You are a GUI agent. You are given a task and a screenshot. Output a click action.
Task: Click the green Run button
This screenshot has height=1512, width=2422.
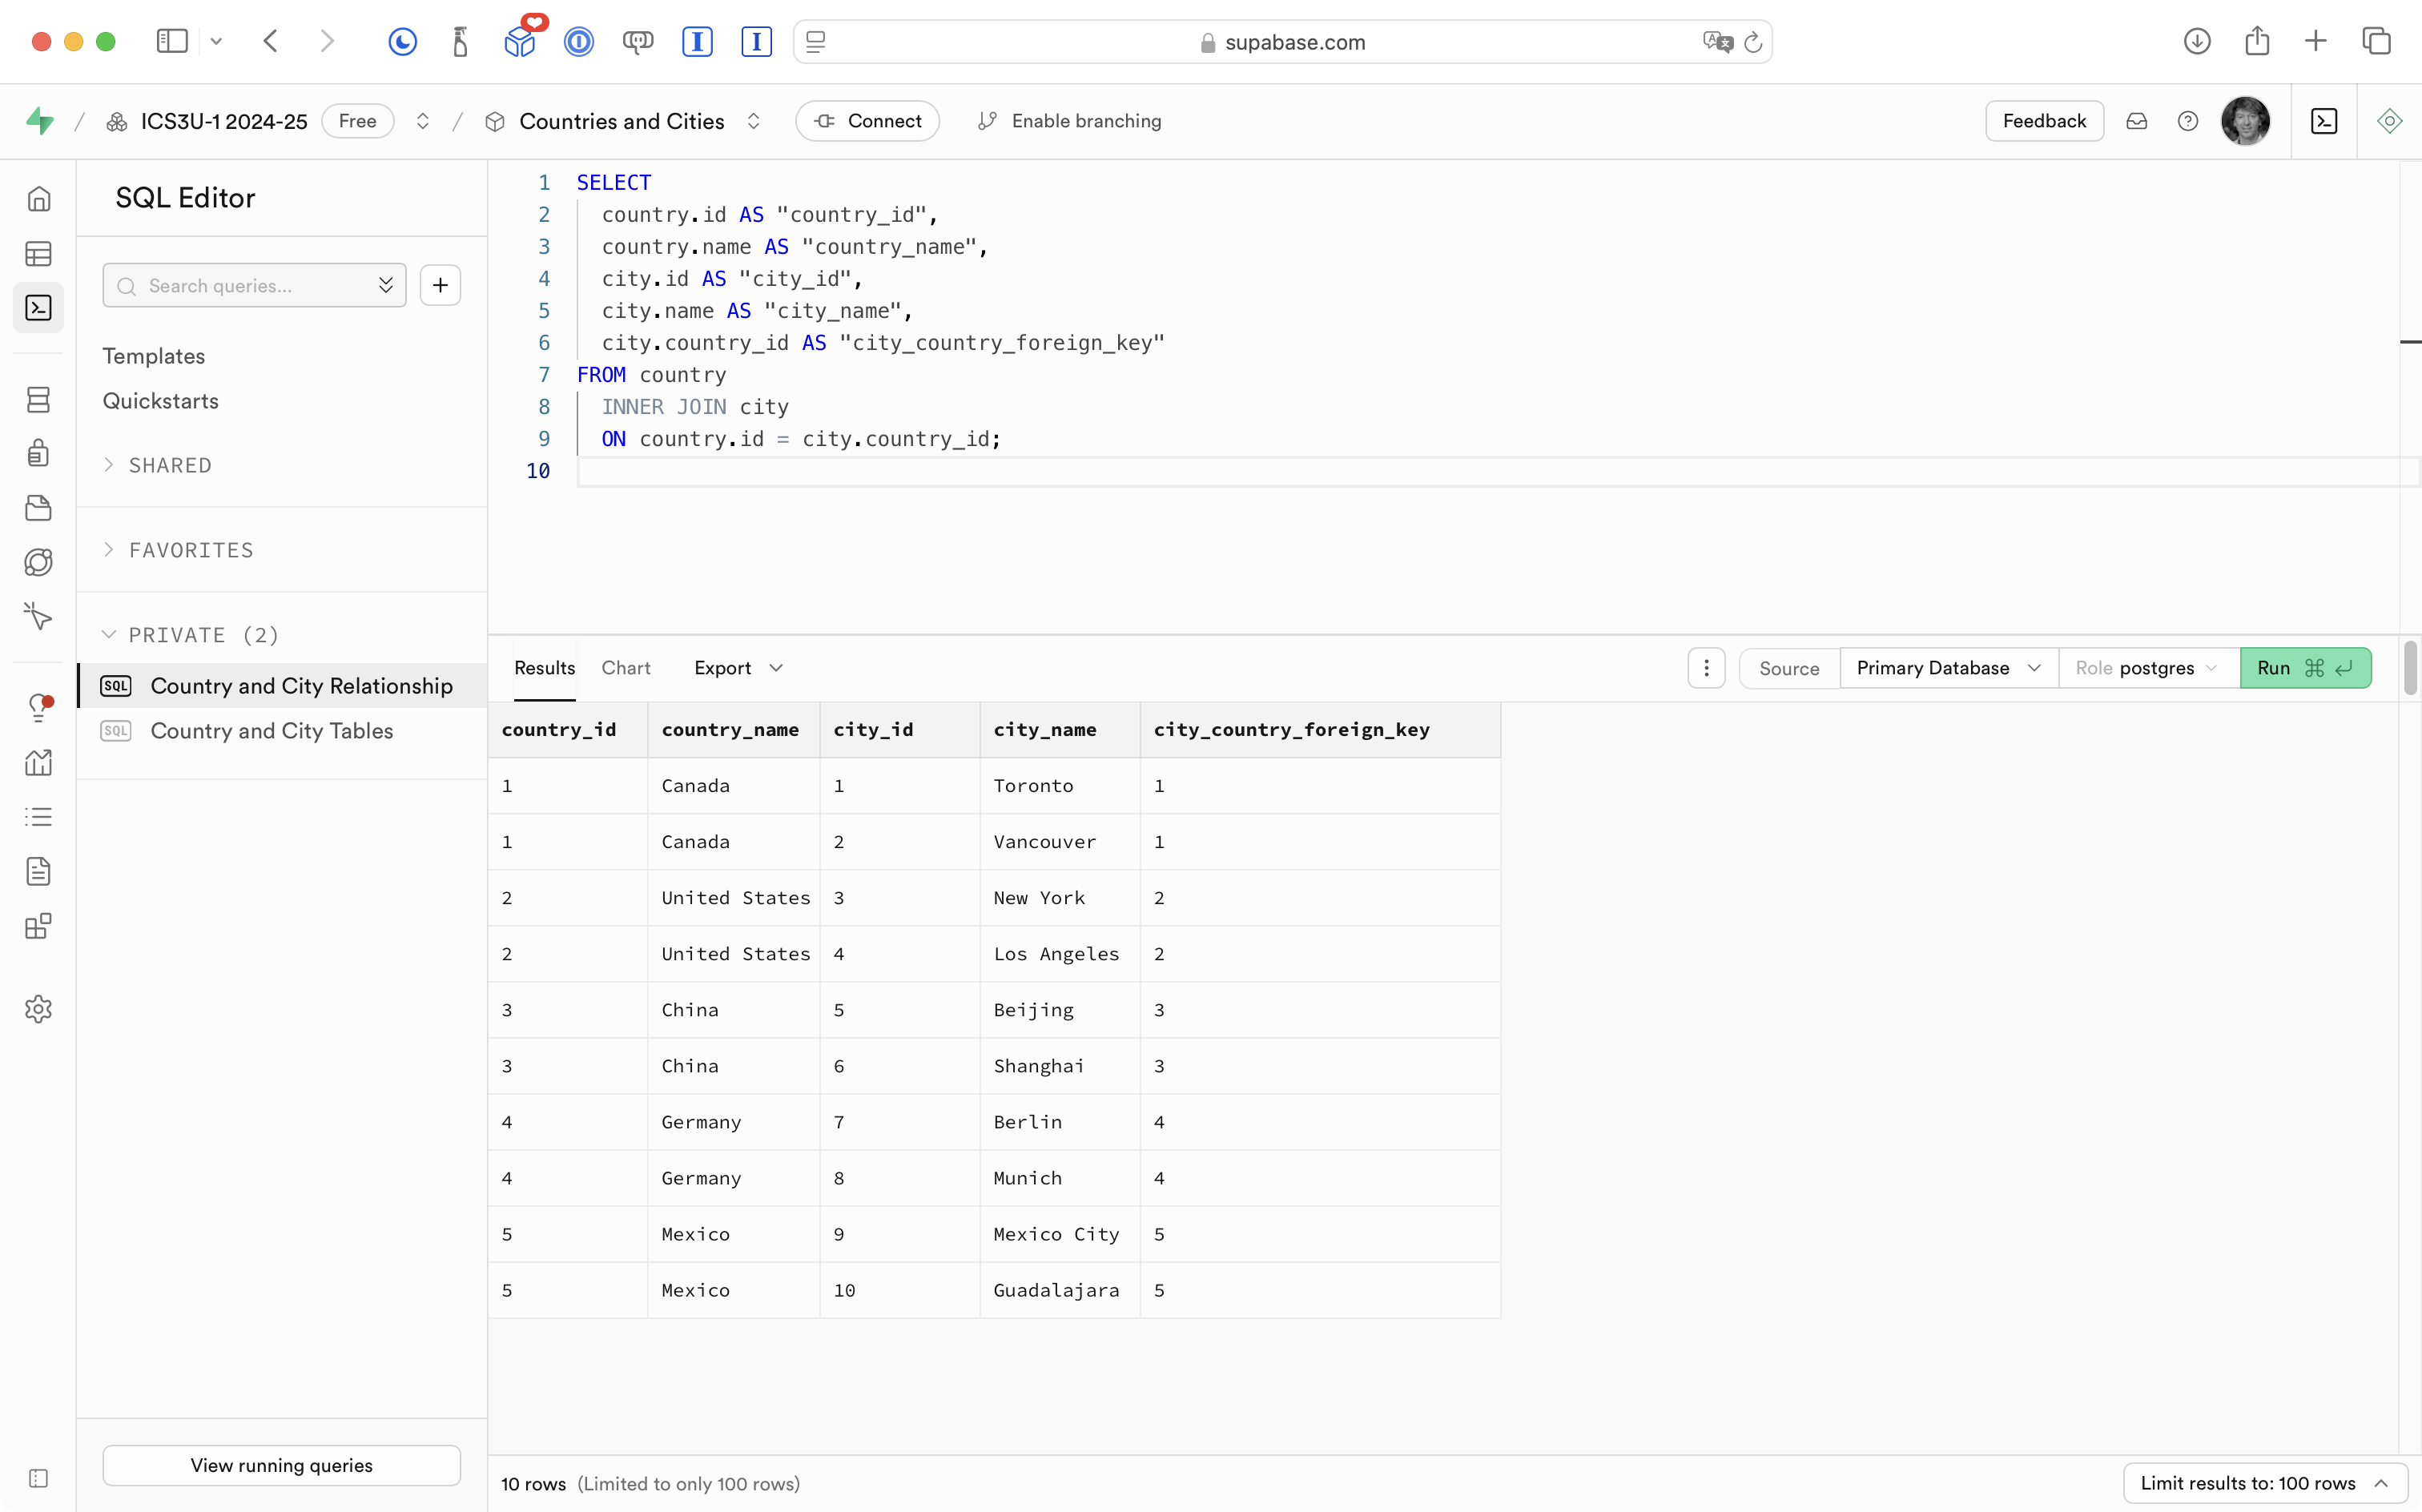pos(2304,668)
